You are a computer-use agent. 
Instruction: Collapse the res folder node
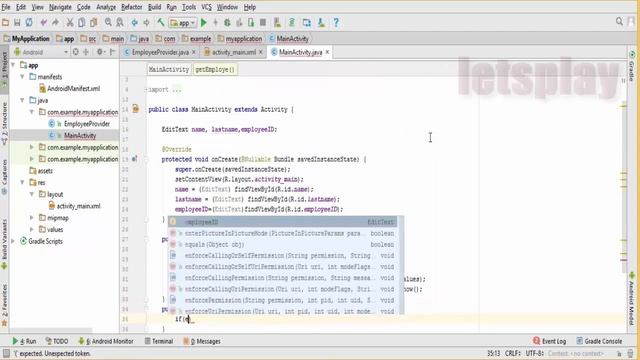(x=22, y=182)
